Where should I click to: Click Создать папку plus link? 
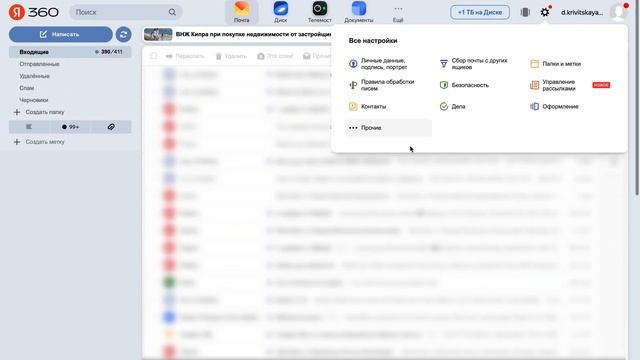click(39, 112)
